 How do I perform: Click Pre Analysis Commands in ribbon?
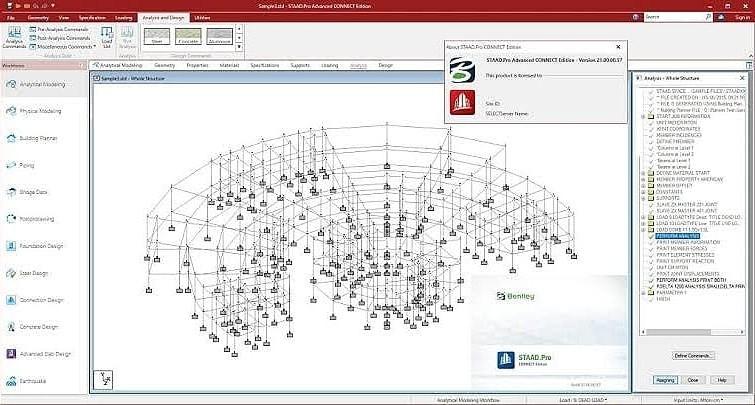(59, 29)
